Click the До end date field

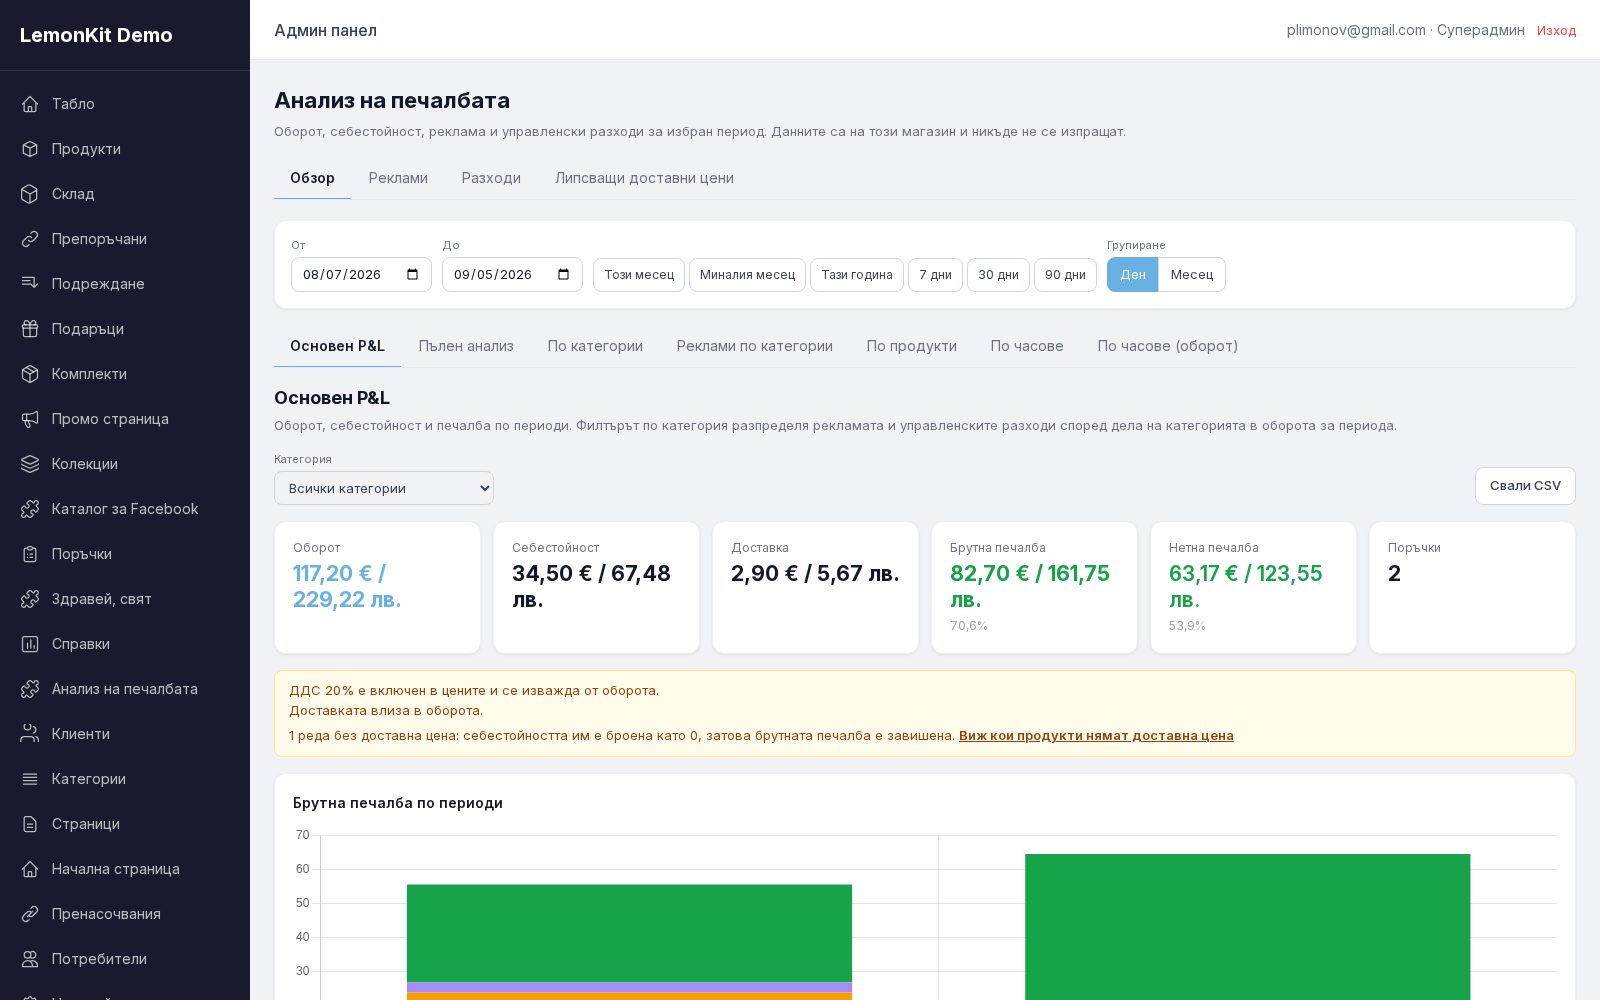(512, 275)
